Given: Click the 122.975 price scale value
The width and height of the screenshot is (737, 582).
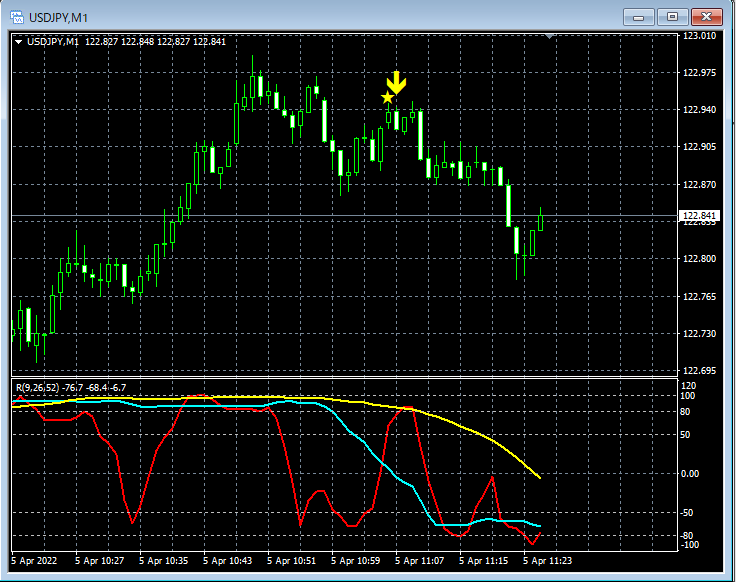Looking at the screenshot, I should tap(699, 72).
